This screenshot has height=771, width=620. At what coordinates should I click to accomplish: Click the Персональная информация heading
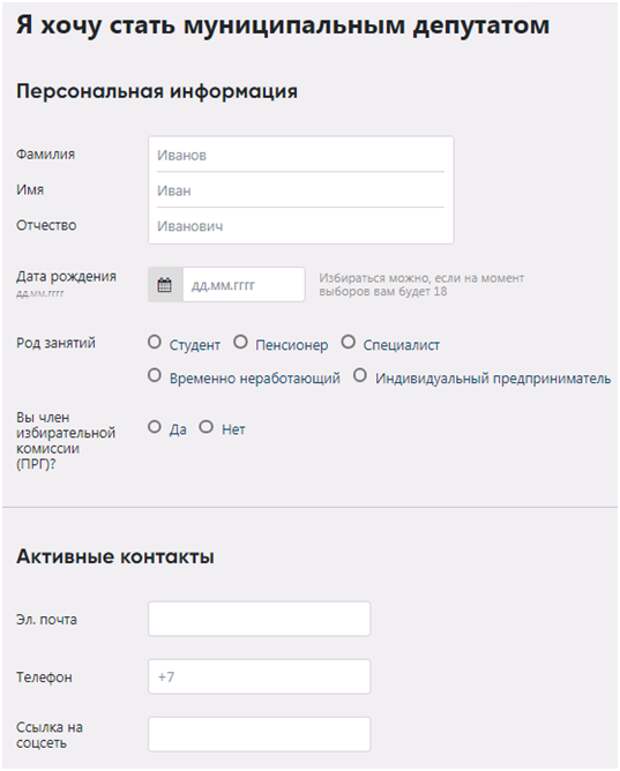(157, 91)
